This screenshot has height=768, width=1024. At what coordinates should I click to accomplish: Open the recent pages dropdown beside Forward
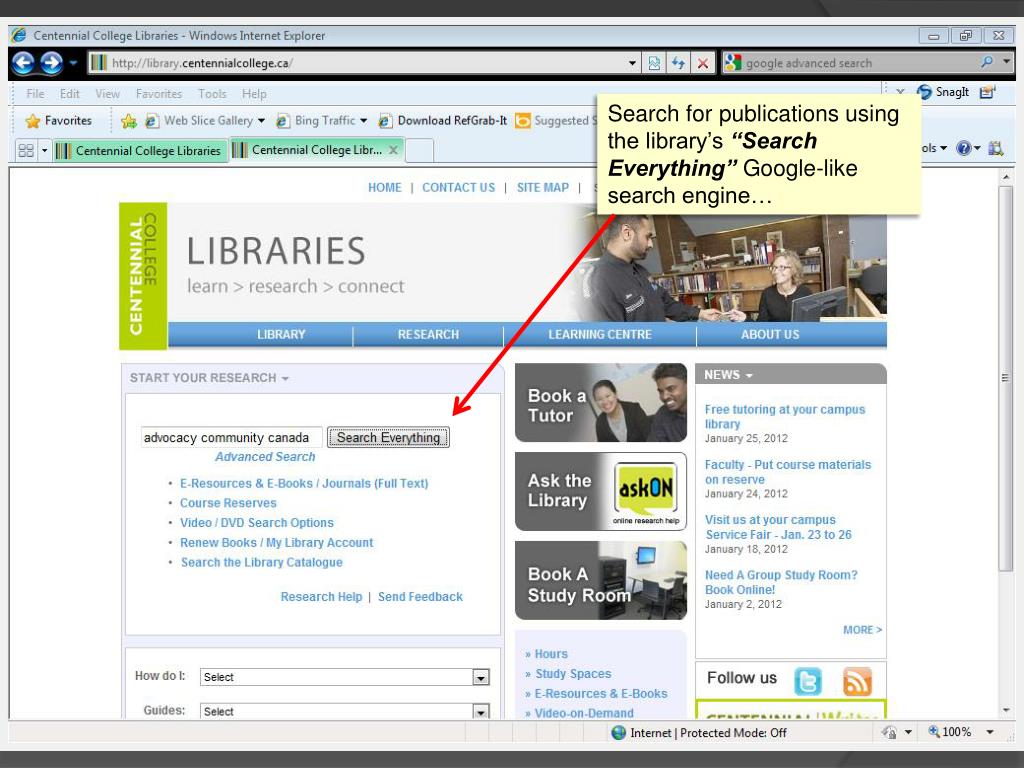(x=73, y=63)
